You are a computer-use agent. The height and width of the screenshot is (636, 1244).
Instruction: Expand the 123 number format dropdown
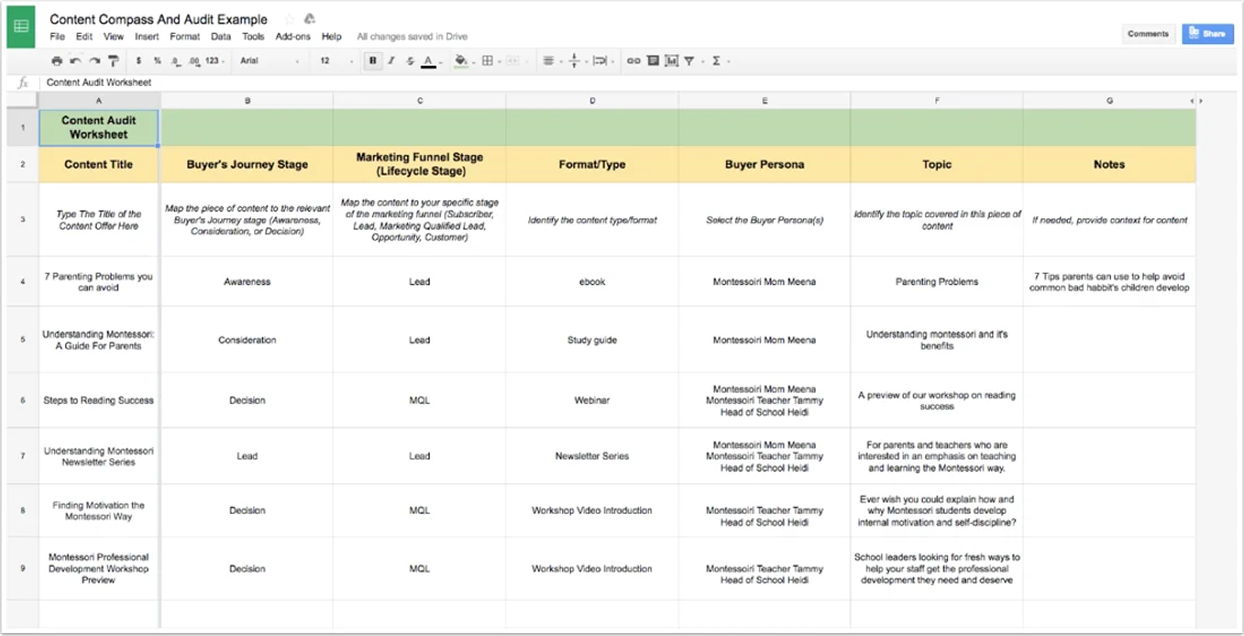[214, 61]
